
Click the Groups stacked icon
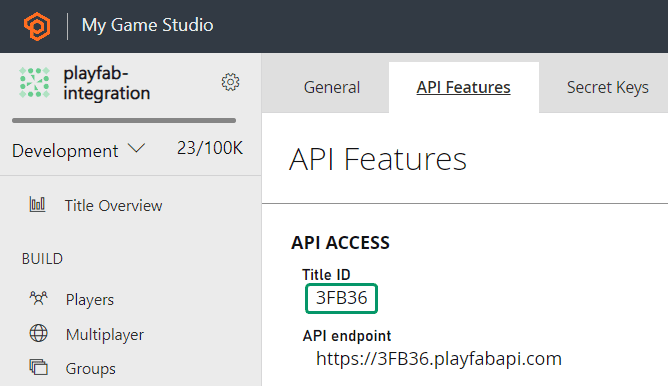[x=38, y=367]
